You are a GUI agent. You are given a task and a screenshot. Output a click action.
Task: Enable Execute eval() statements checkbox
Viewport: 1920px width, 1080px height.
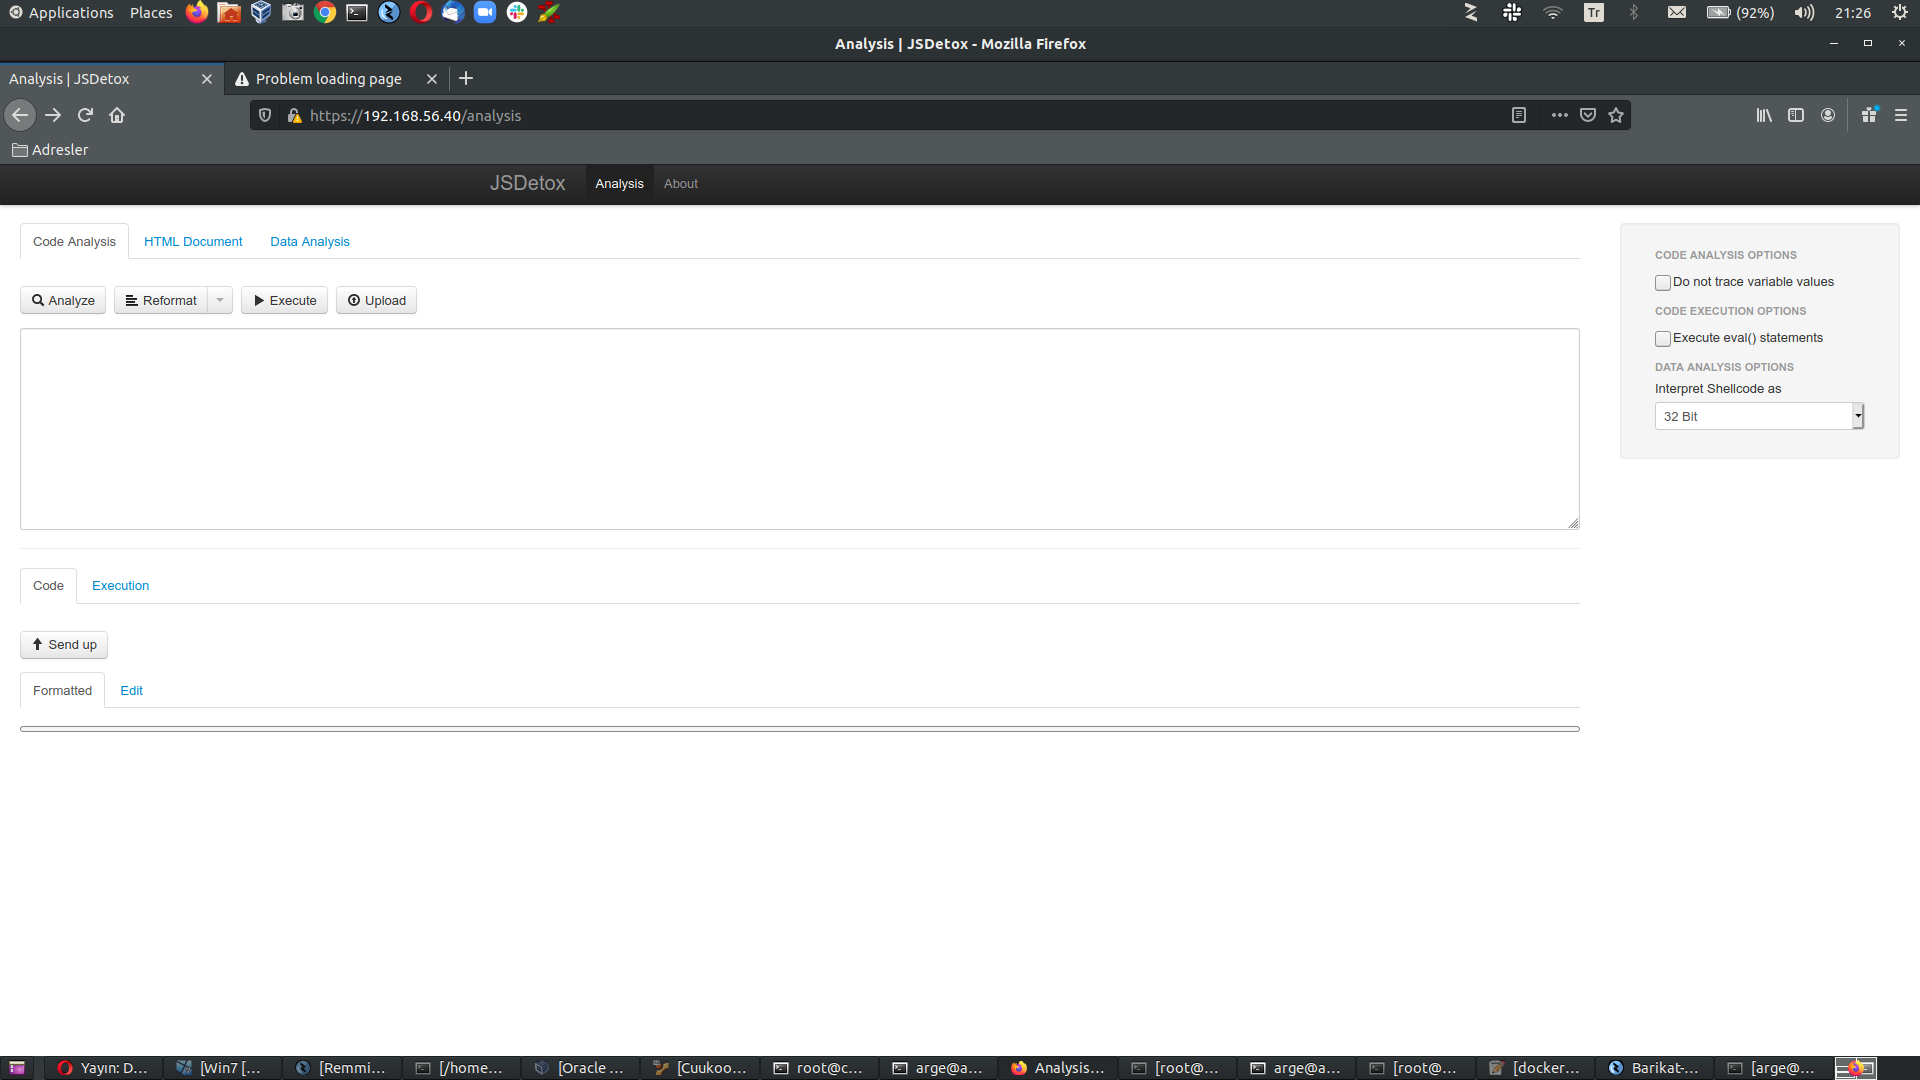point(1663,338)
